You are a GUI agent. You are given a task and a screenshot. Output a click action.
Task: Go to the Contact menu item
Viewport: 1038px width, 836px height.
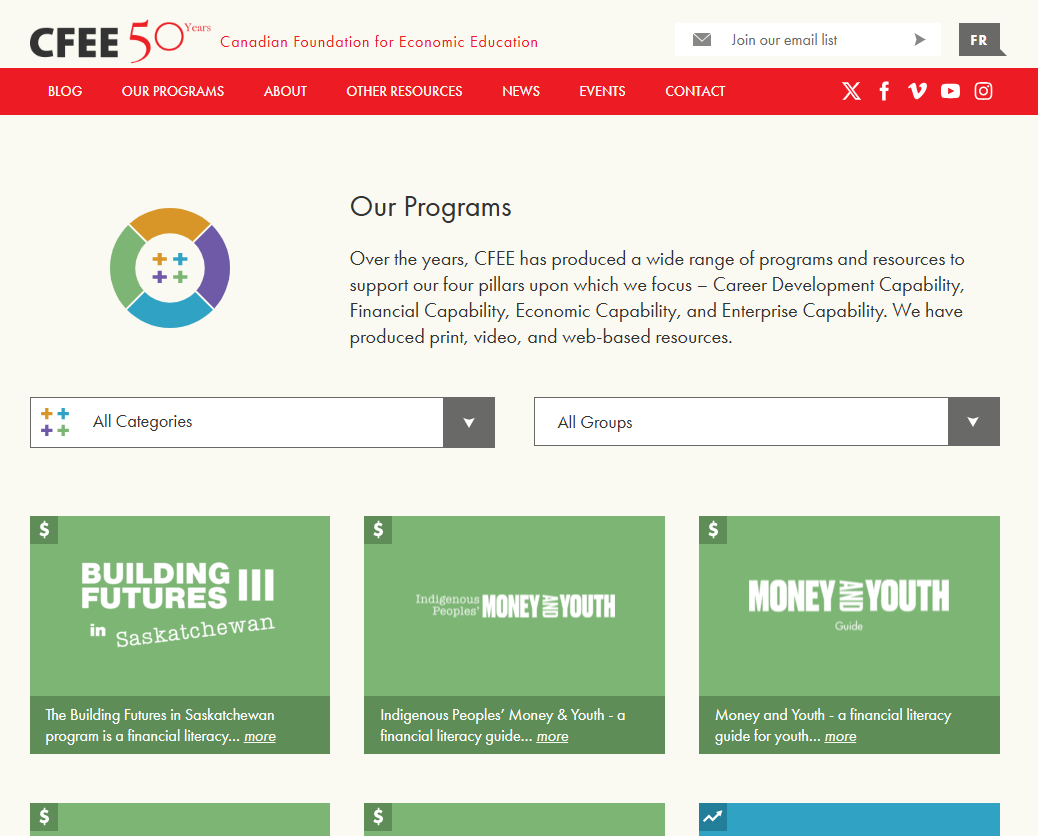(x=695, y=91)
